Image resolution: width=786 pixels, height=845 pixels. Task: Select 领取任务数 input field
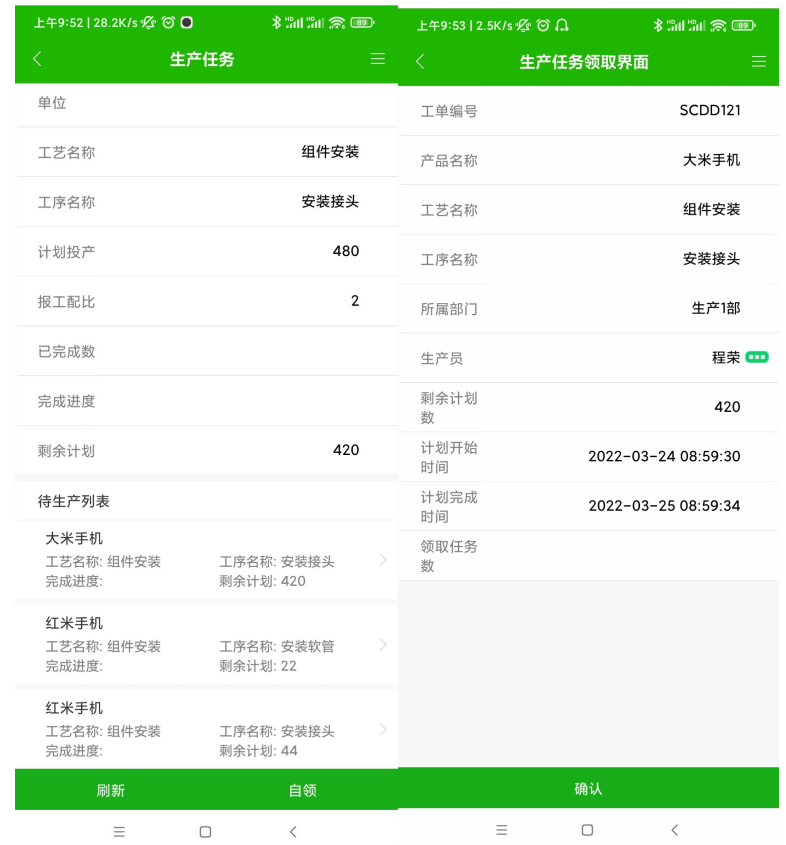[x=589, y=556]
